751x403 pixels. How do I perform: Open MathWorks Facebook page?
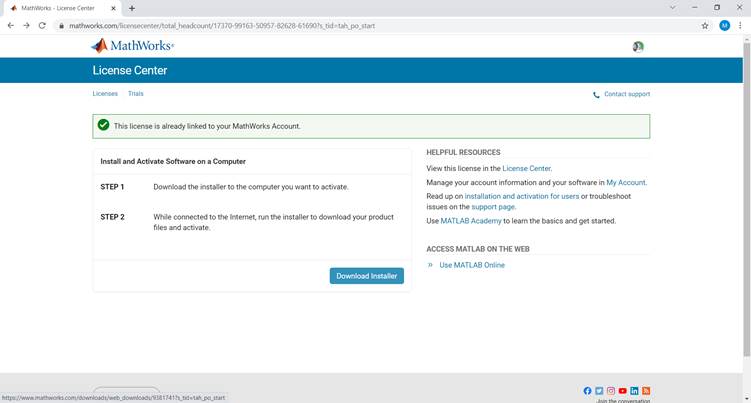coord(587,391)
